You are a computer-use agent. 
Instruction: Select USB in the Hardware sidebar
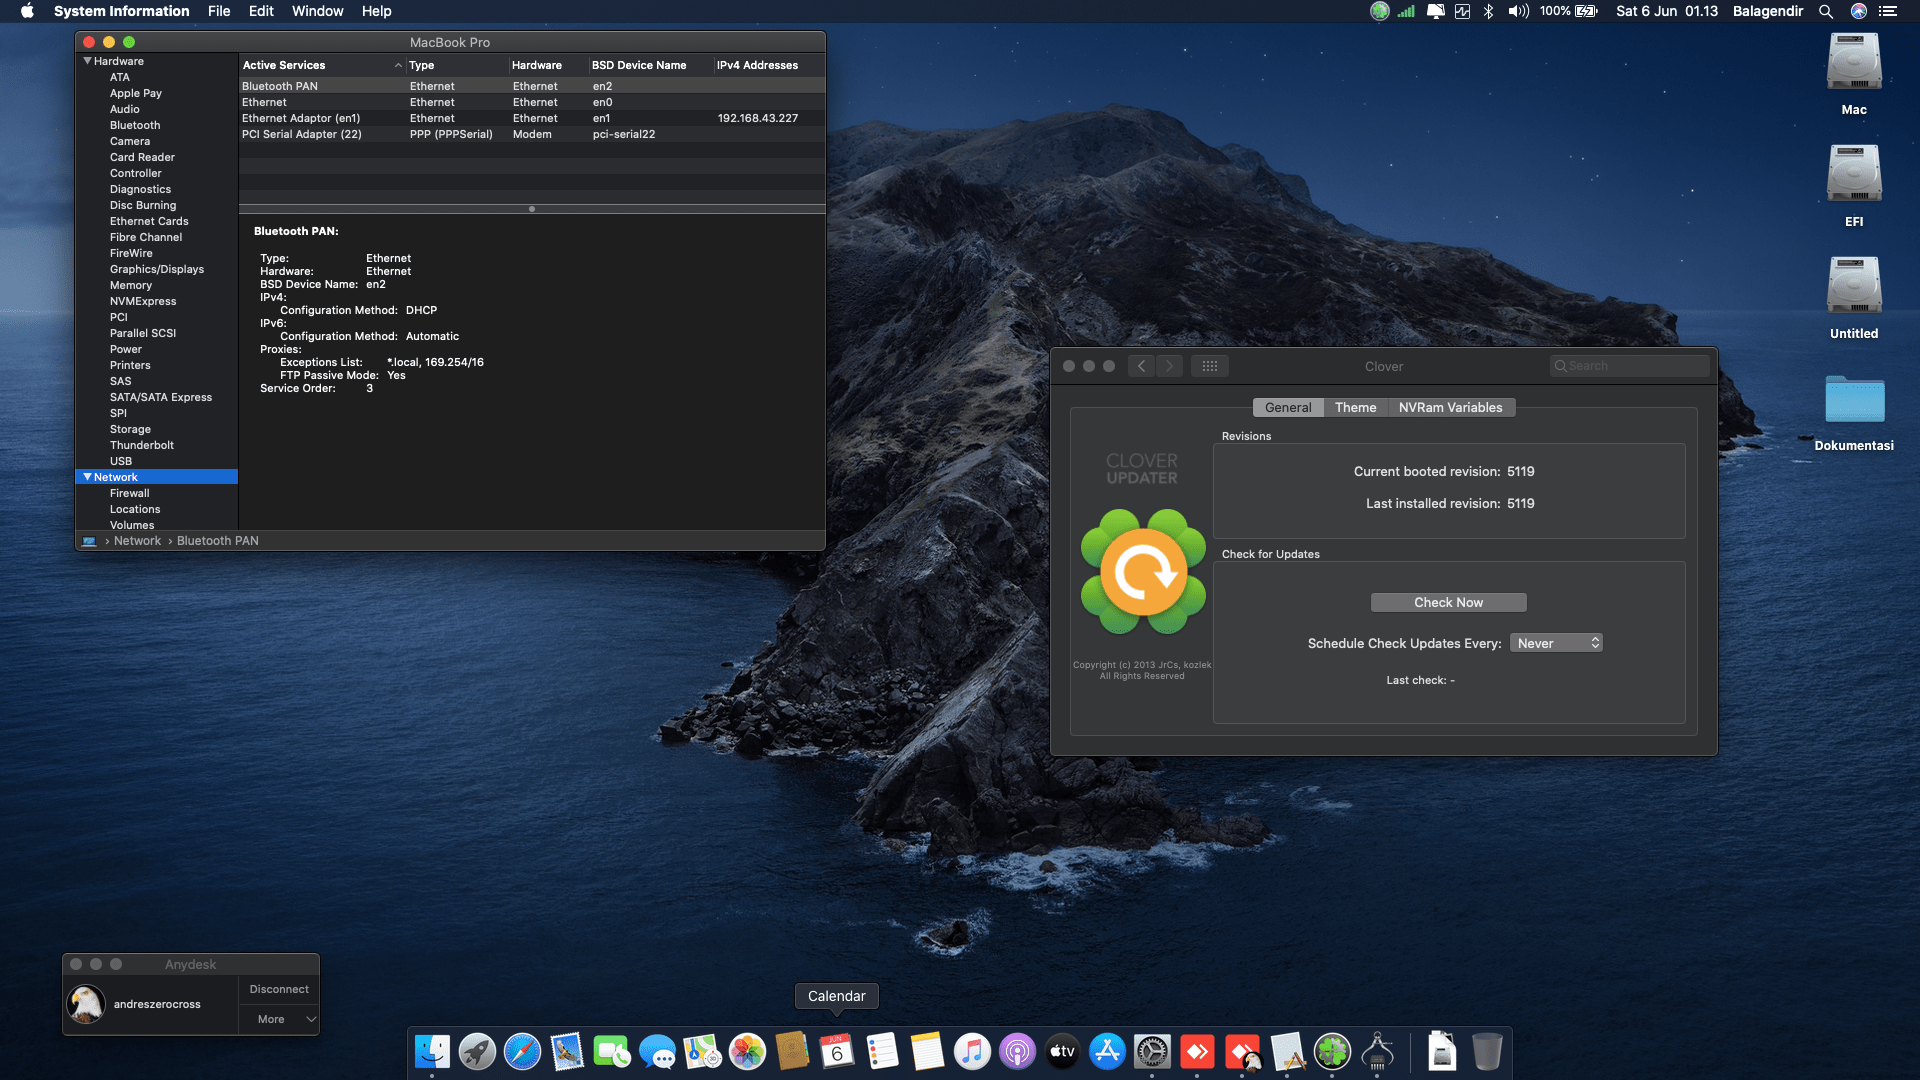(x=121, y=461)
